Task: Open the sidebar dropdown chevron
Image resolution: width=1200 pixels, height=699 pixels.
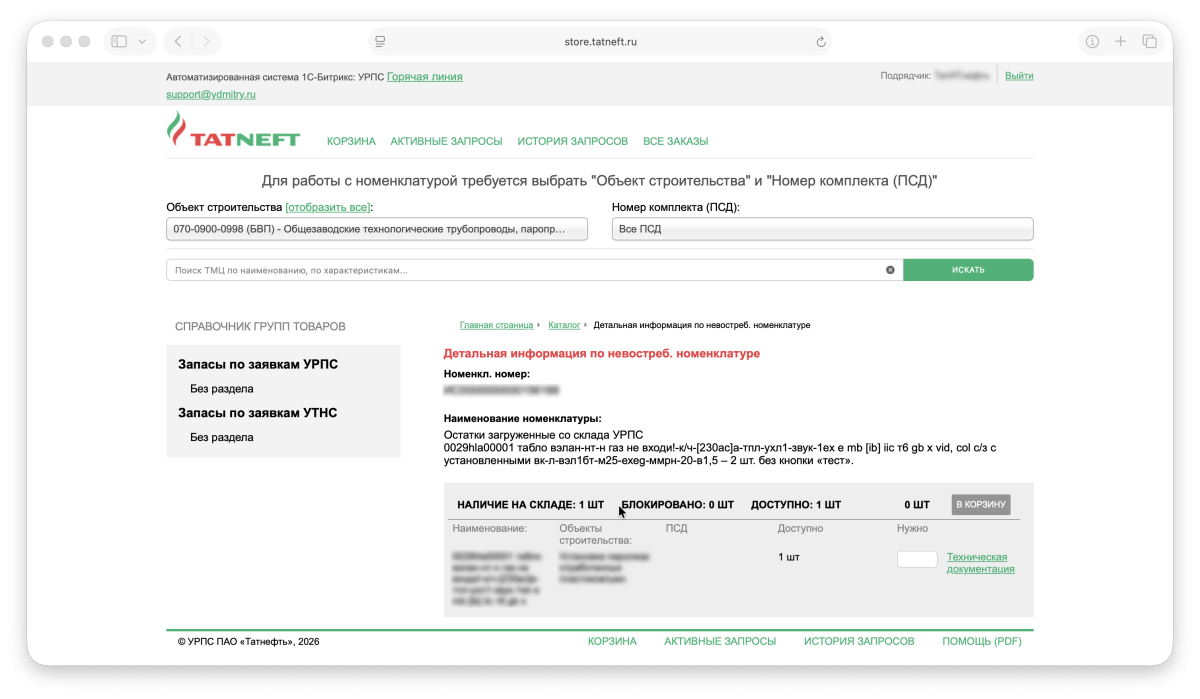Action: pos(141,42)
